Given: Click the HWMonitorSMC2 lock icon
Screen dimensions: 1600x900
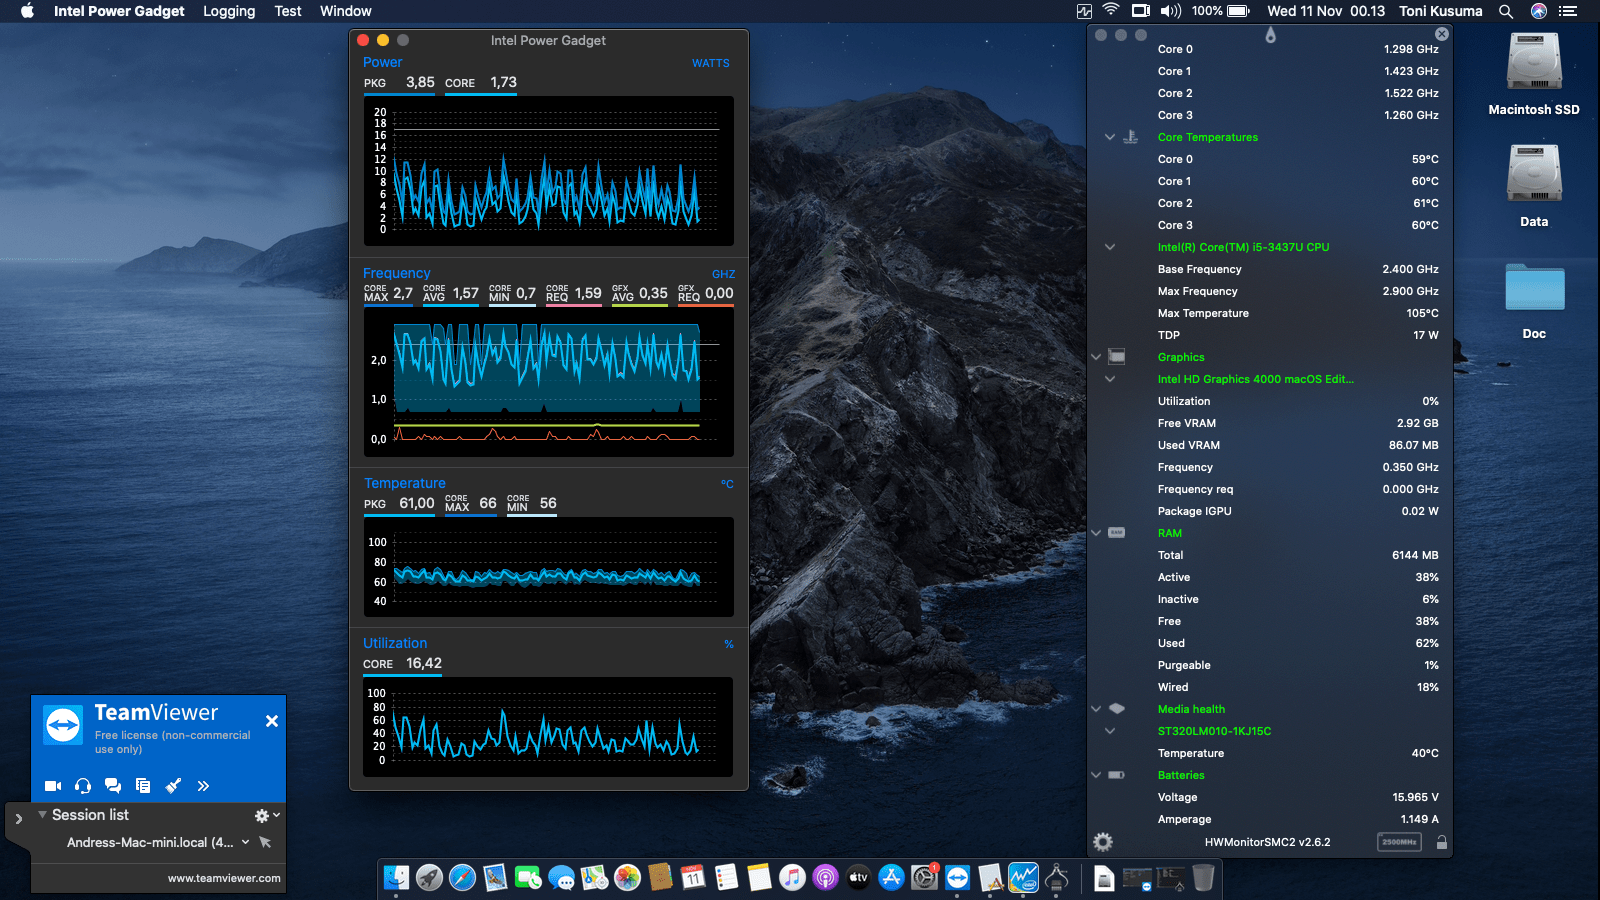Looking at the screenshot, I should click(x=1441, y=842).
